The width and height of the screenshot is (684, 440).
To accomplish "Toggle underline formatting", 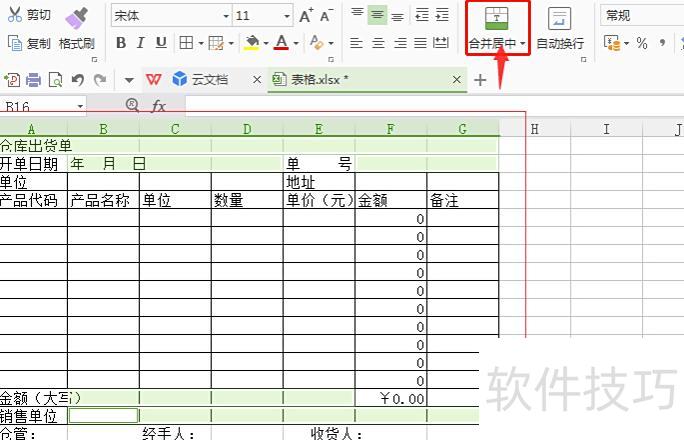I will (x=161, y=43).
